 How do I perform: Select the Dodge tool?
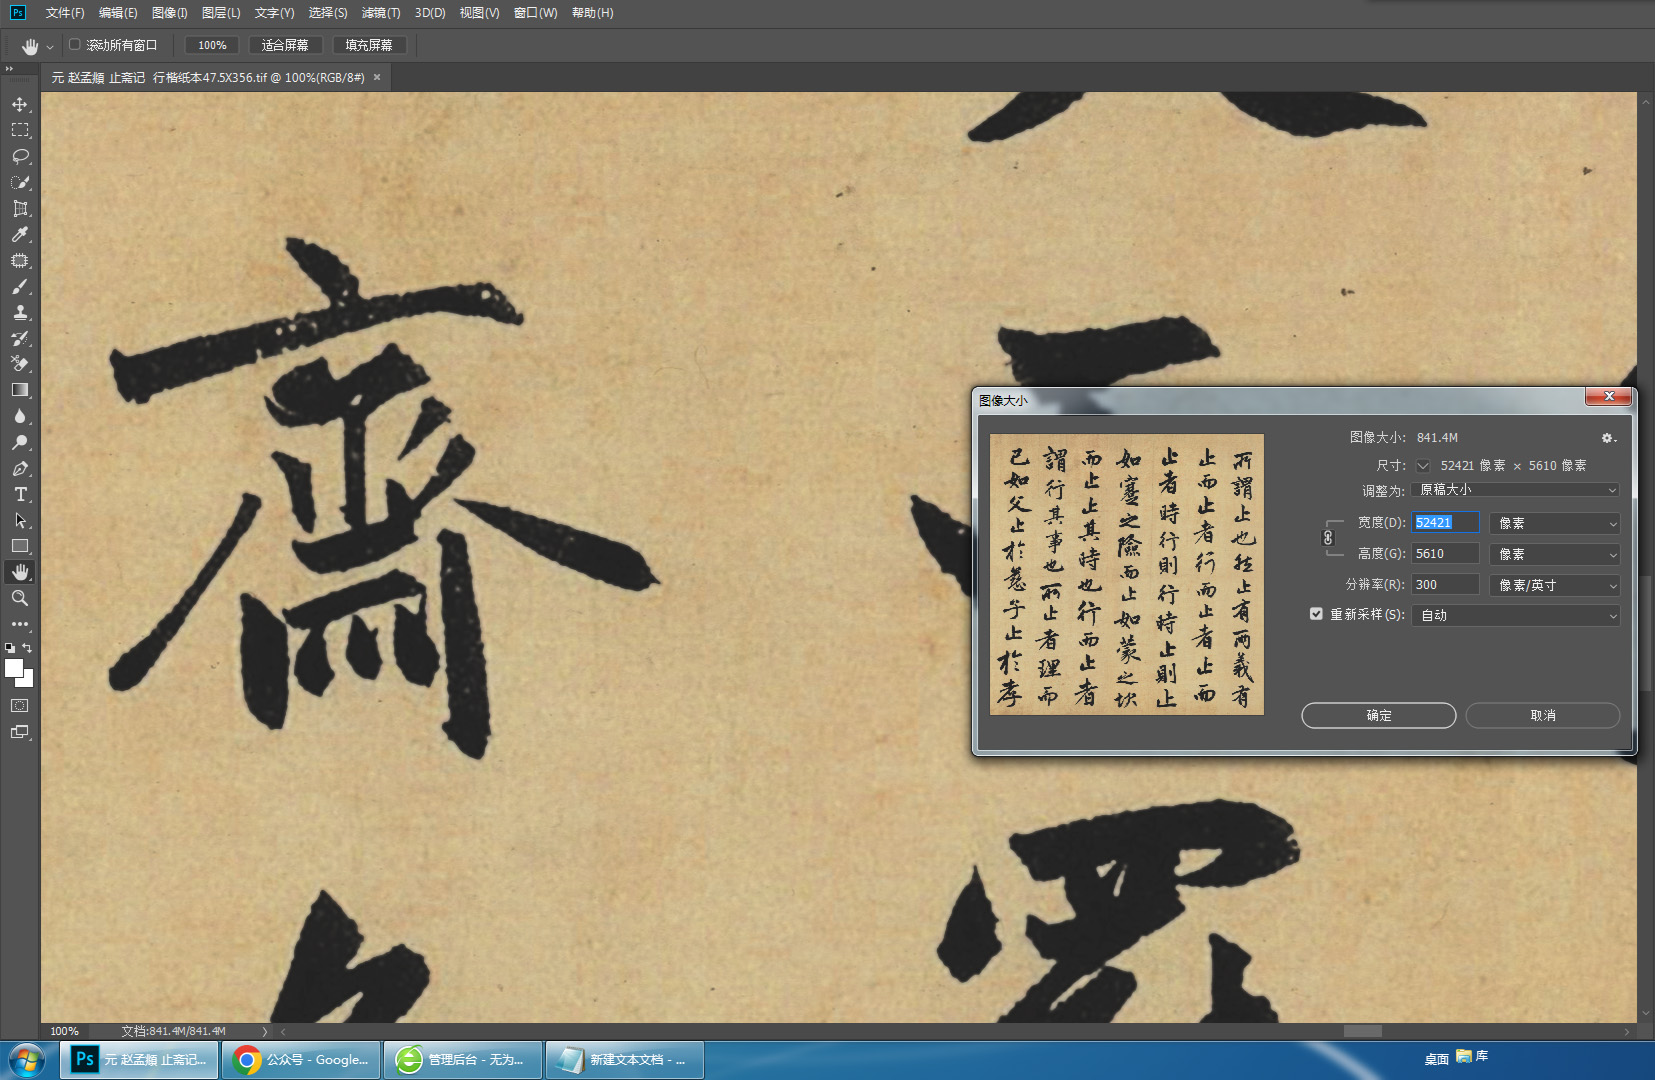coord(20,442)
